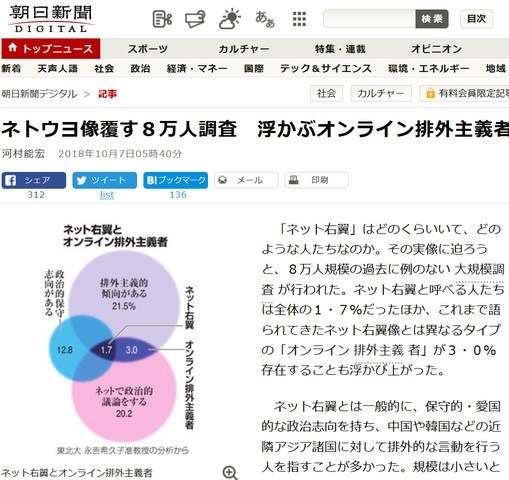Open 経済・マネー section
509x480 pixels.
(x=197, y=69)
